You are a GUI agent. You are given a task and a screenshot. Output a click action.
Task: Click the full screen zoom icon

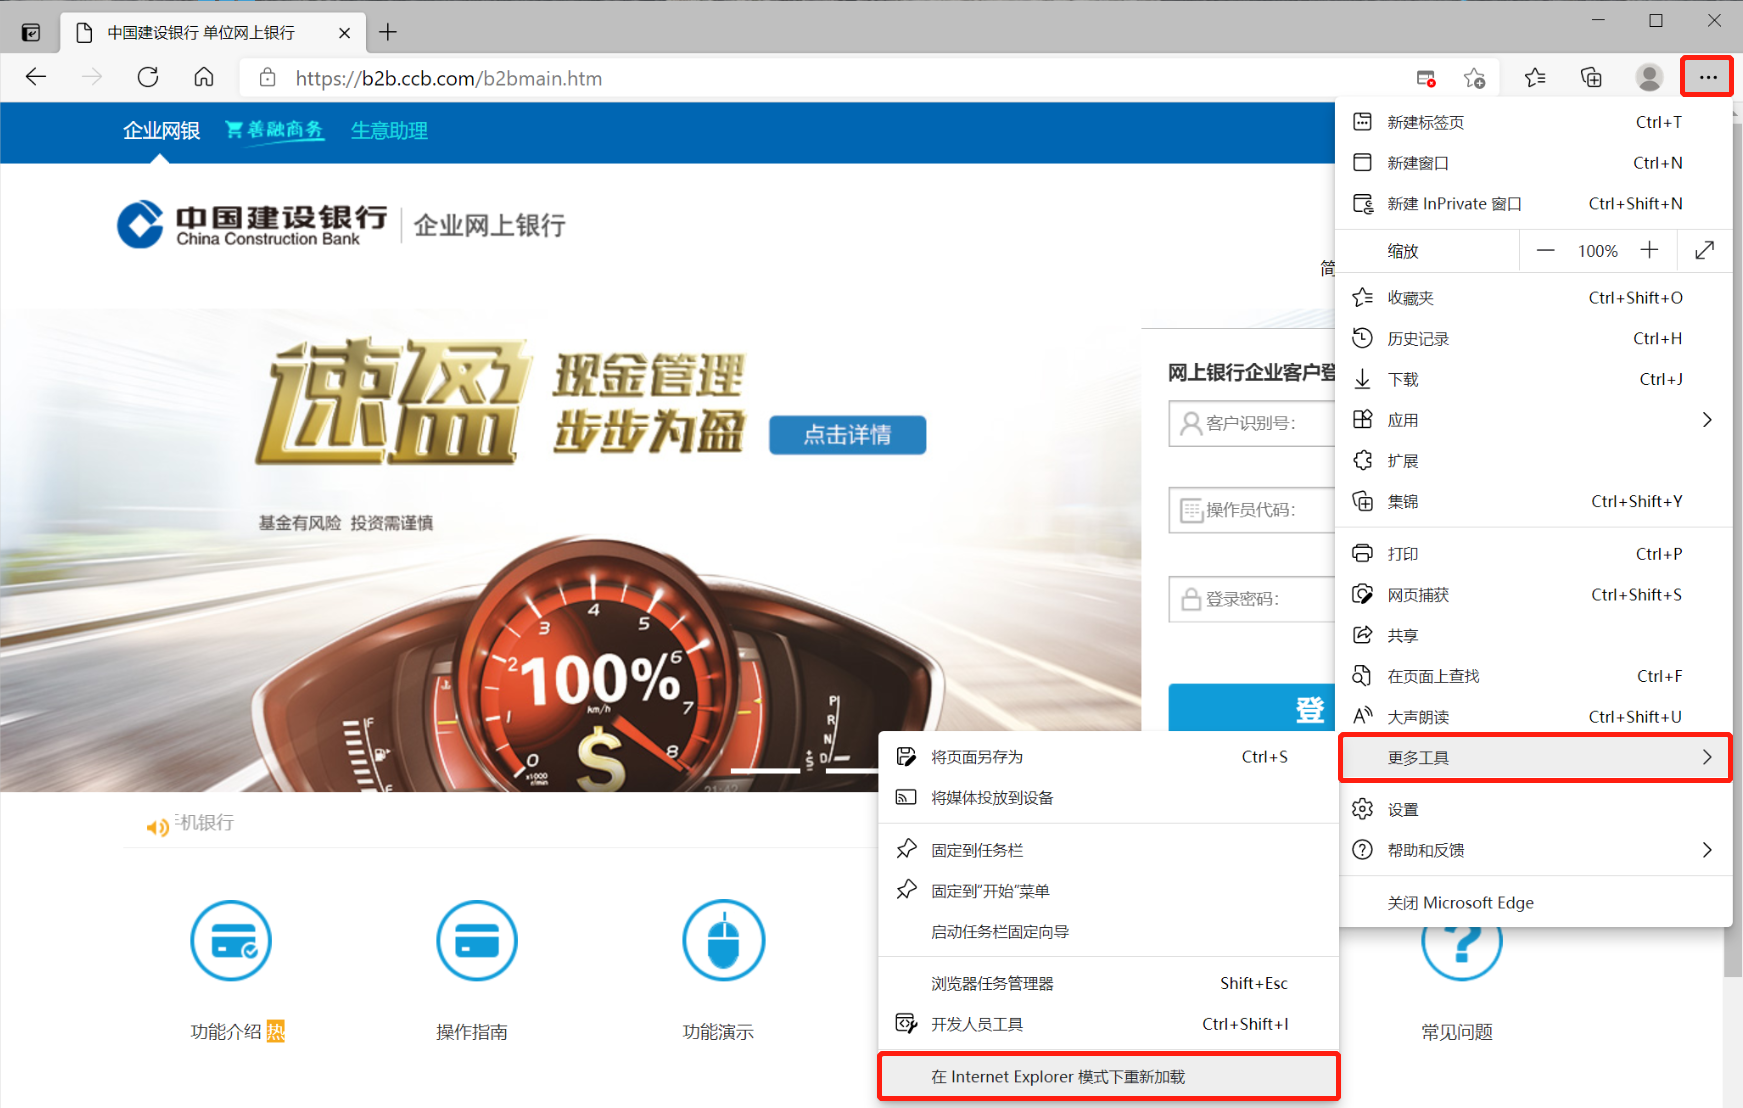(1705, 250)
